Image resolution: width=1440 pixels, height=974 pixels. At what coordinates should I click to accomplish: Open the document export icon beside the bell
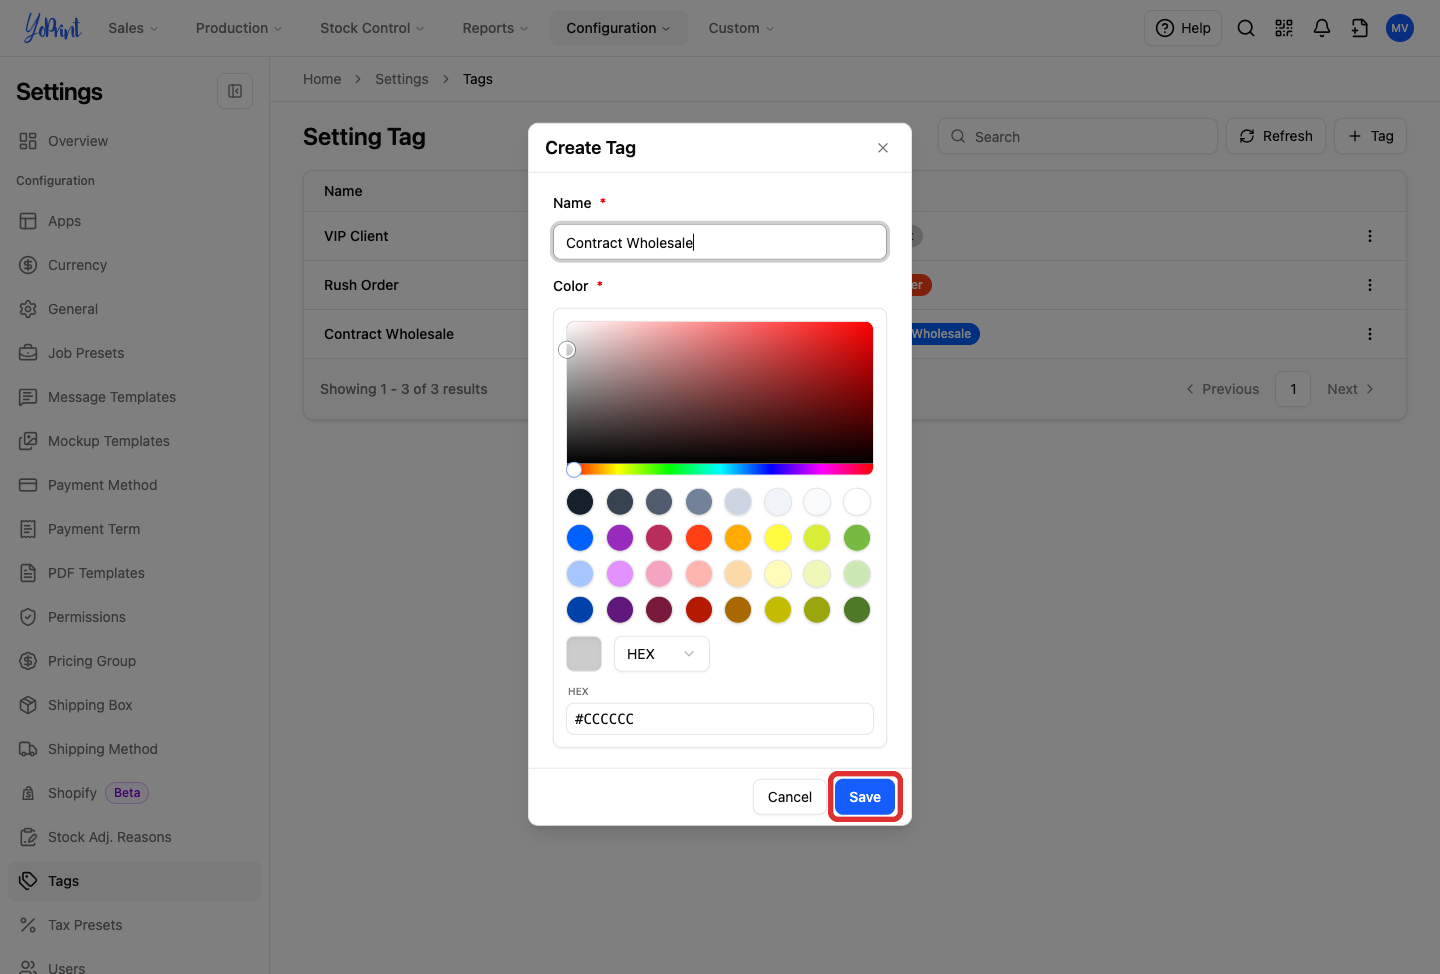[1360, 28]
